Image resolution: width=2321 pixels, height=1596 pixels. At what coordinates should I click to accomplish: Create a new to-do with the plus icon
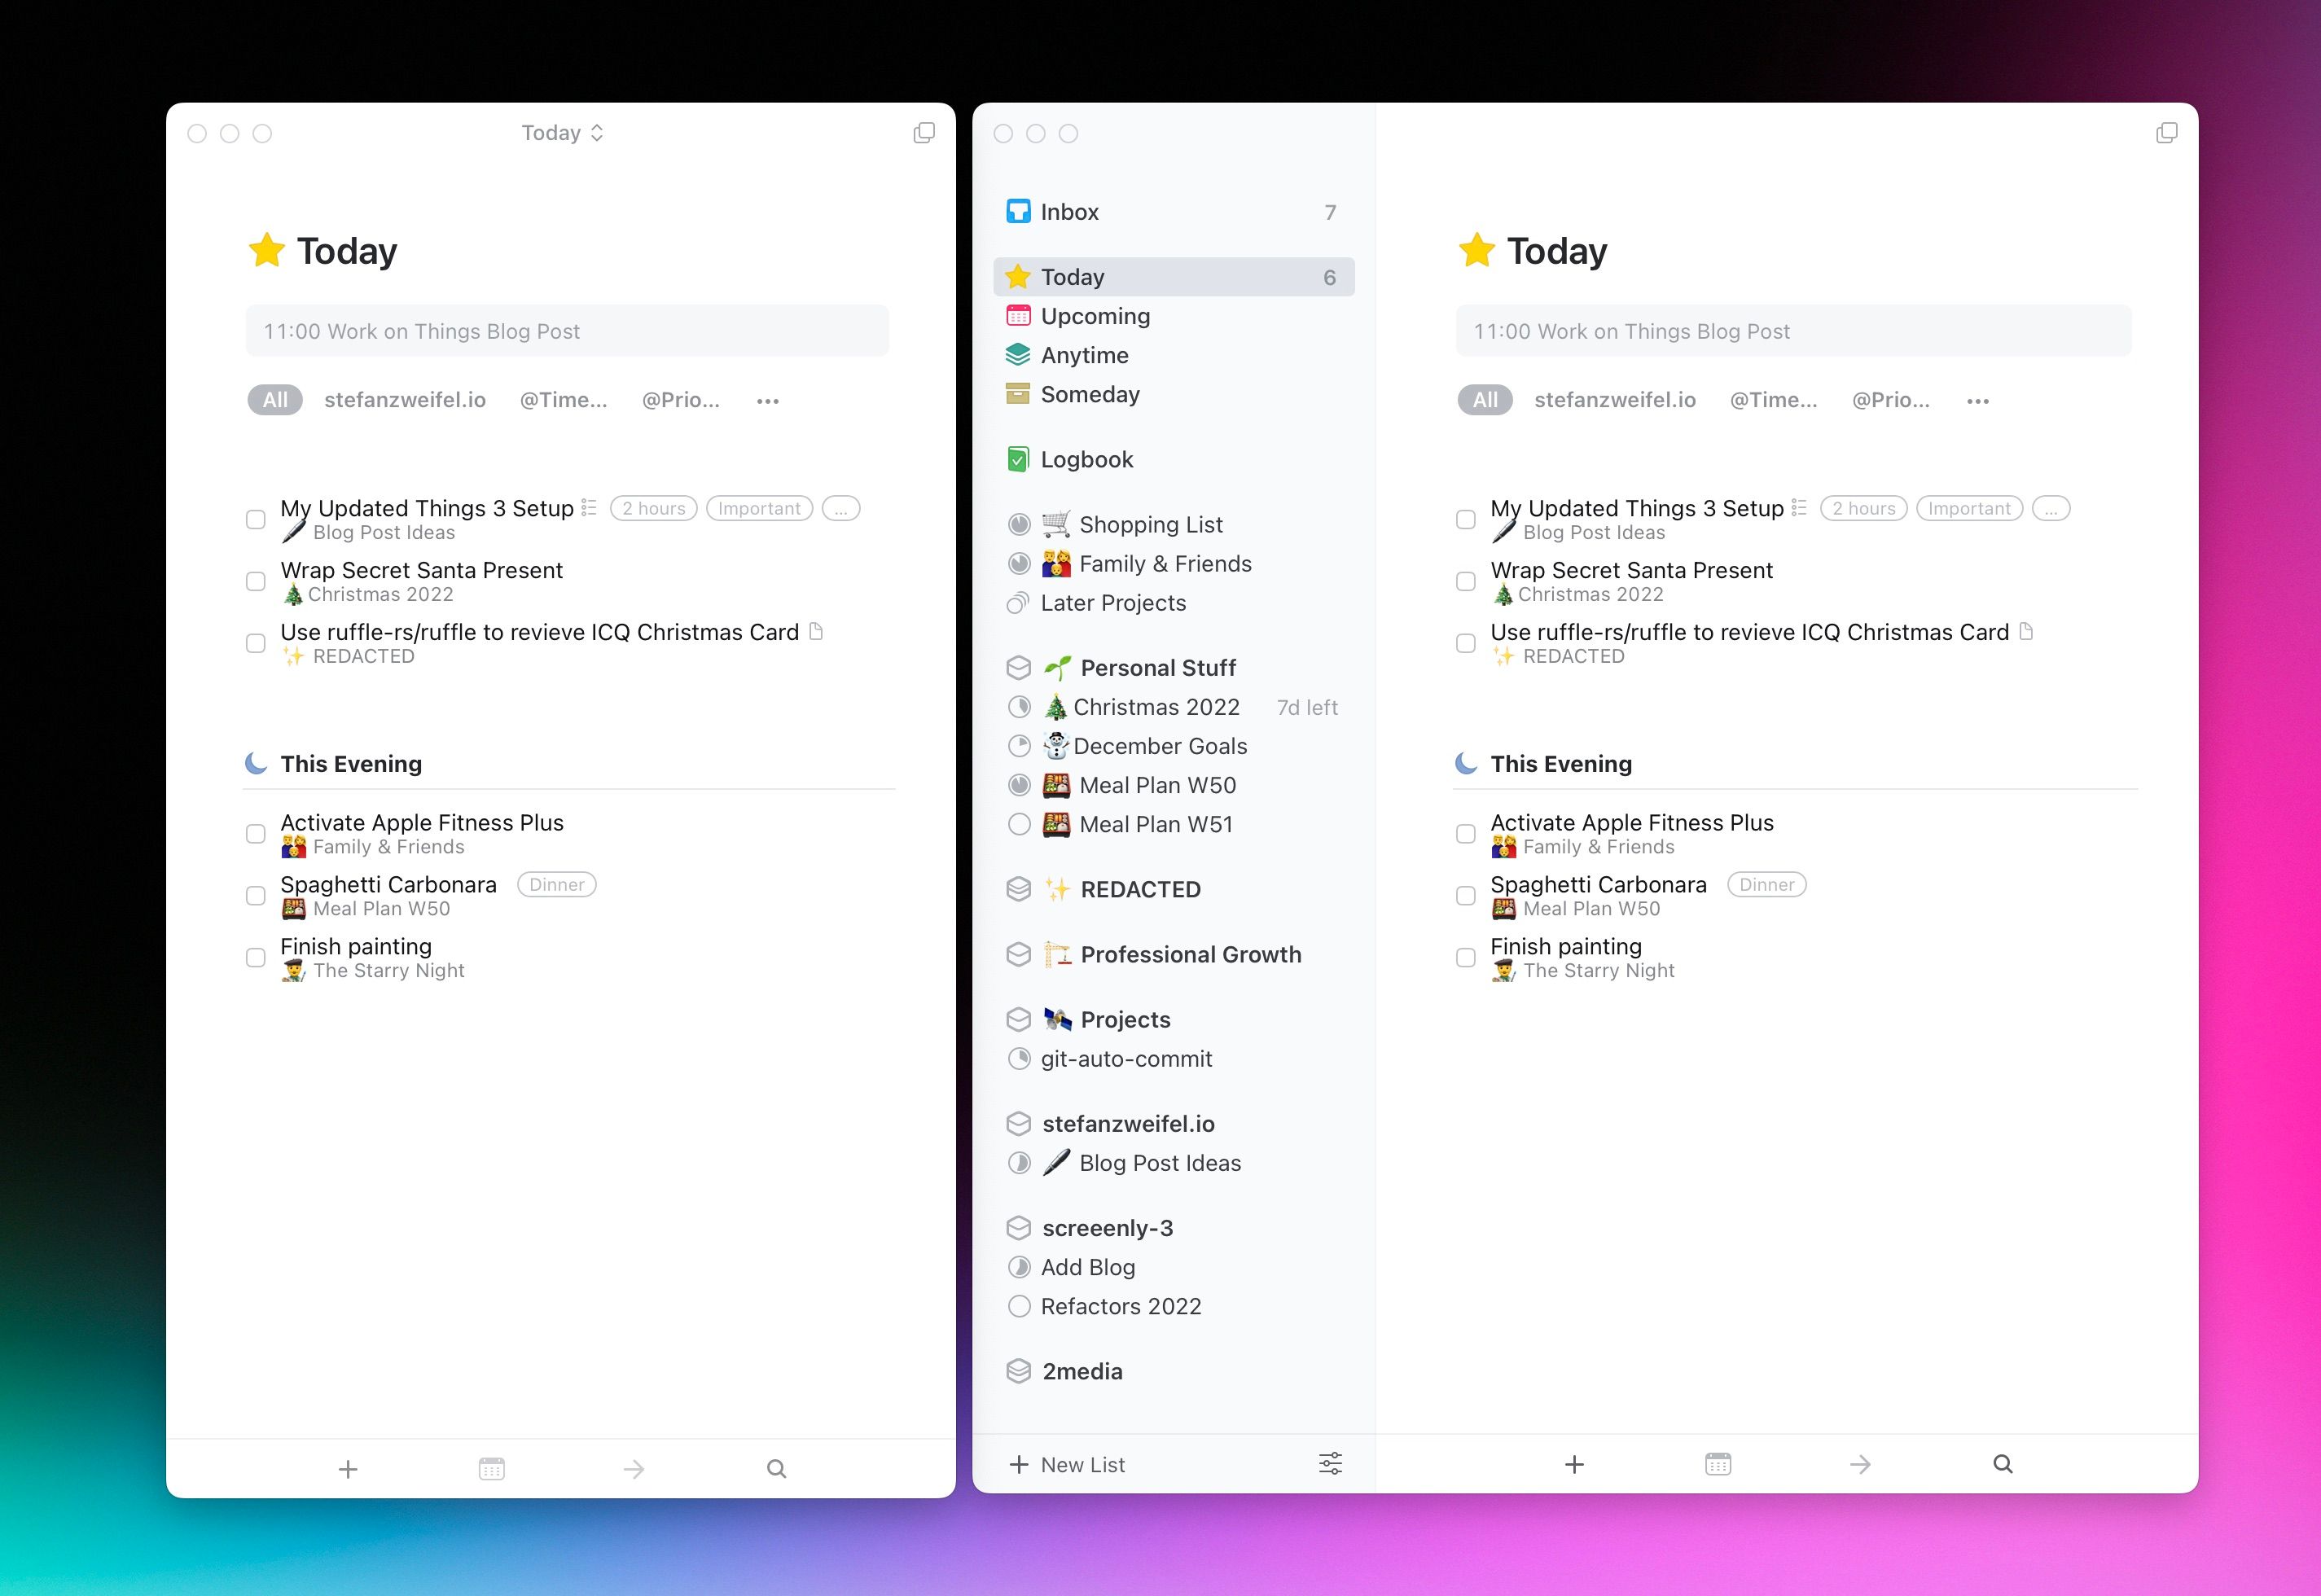348,1468
